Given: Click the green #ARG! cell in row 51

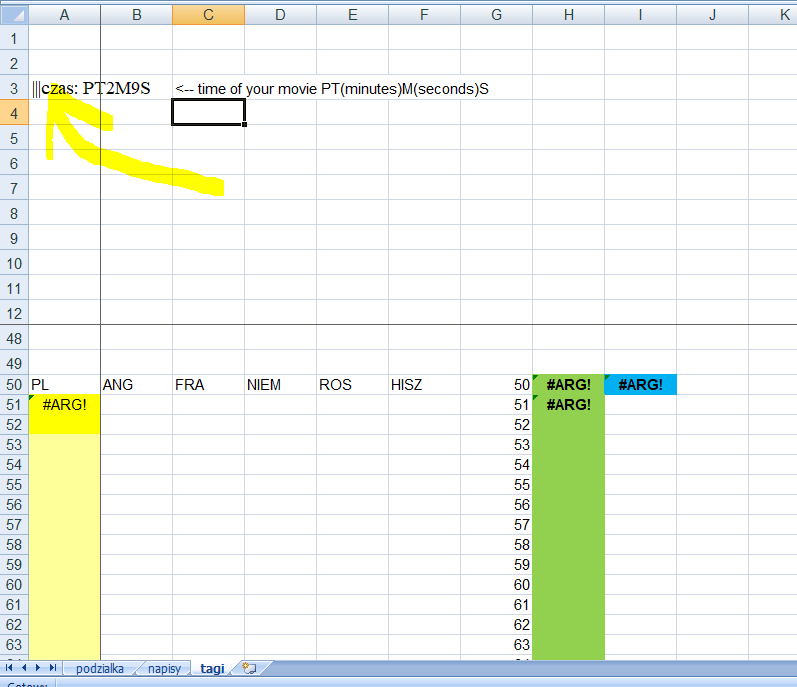Looking at the screenshot, I should (x=568, y=405).
